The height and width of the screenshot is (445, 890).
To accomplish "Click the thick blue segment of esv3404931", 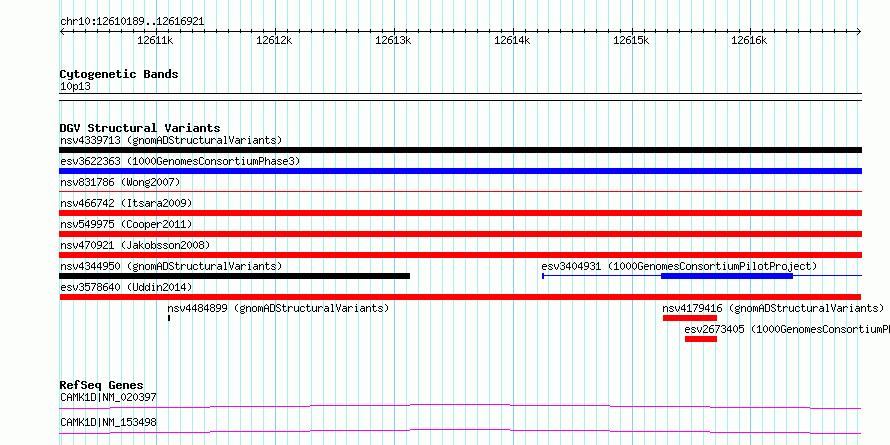I will tap(727, 276).
